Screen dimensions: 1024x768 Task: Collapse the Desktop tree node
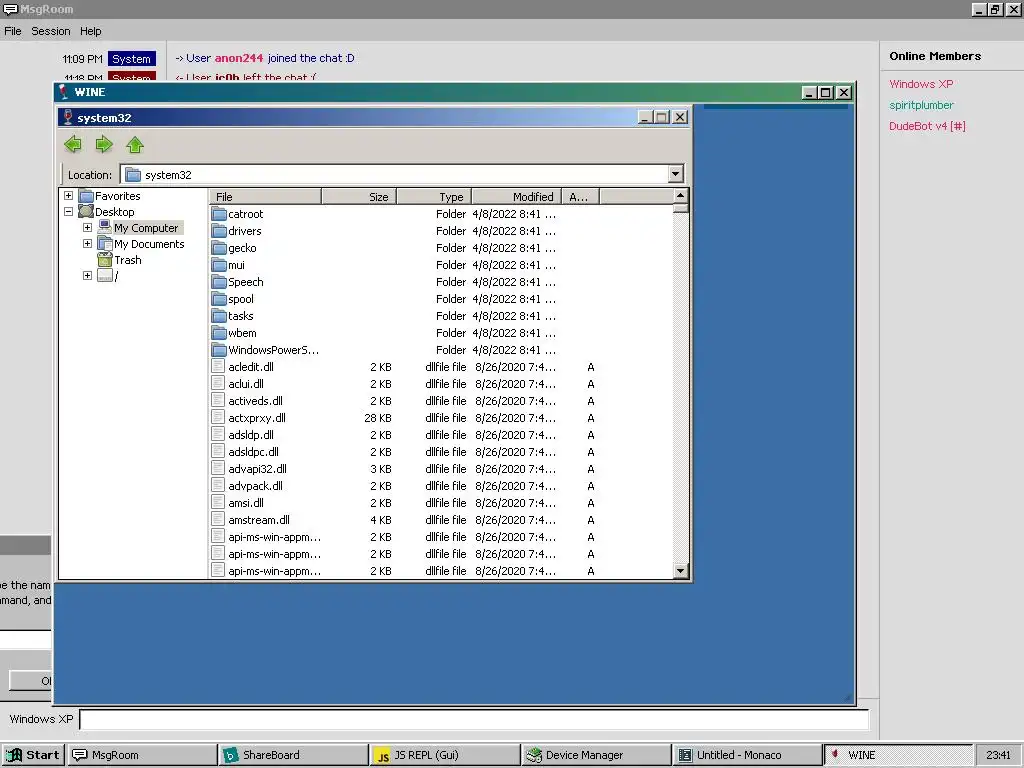point(69,212)
